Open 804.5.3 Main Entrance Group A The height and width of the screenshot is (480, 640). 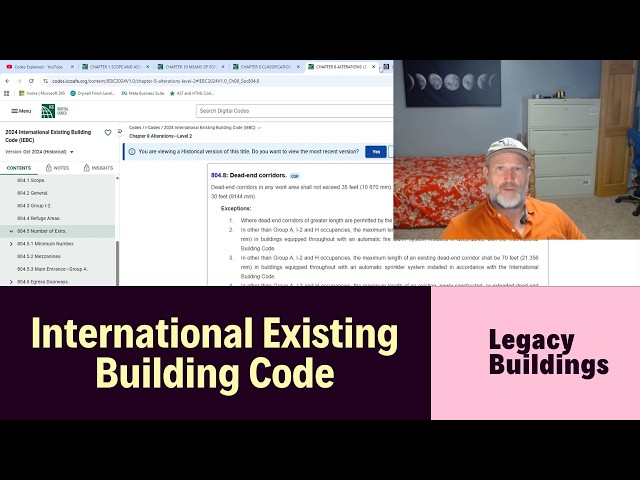point(53,269)
